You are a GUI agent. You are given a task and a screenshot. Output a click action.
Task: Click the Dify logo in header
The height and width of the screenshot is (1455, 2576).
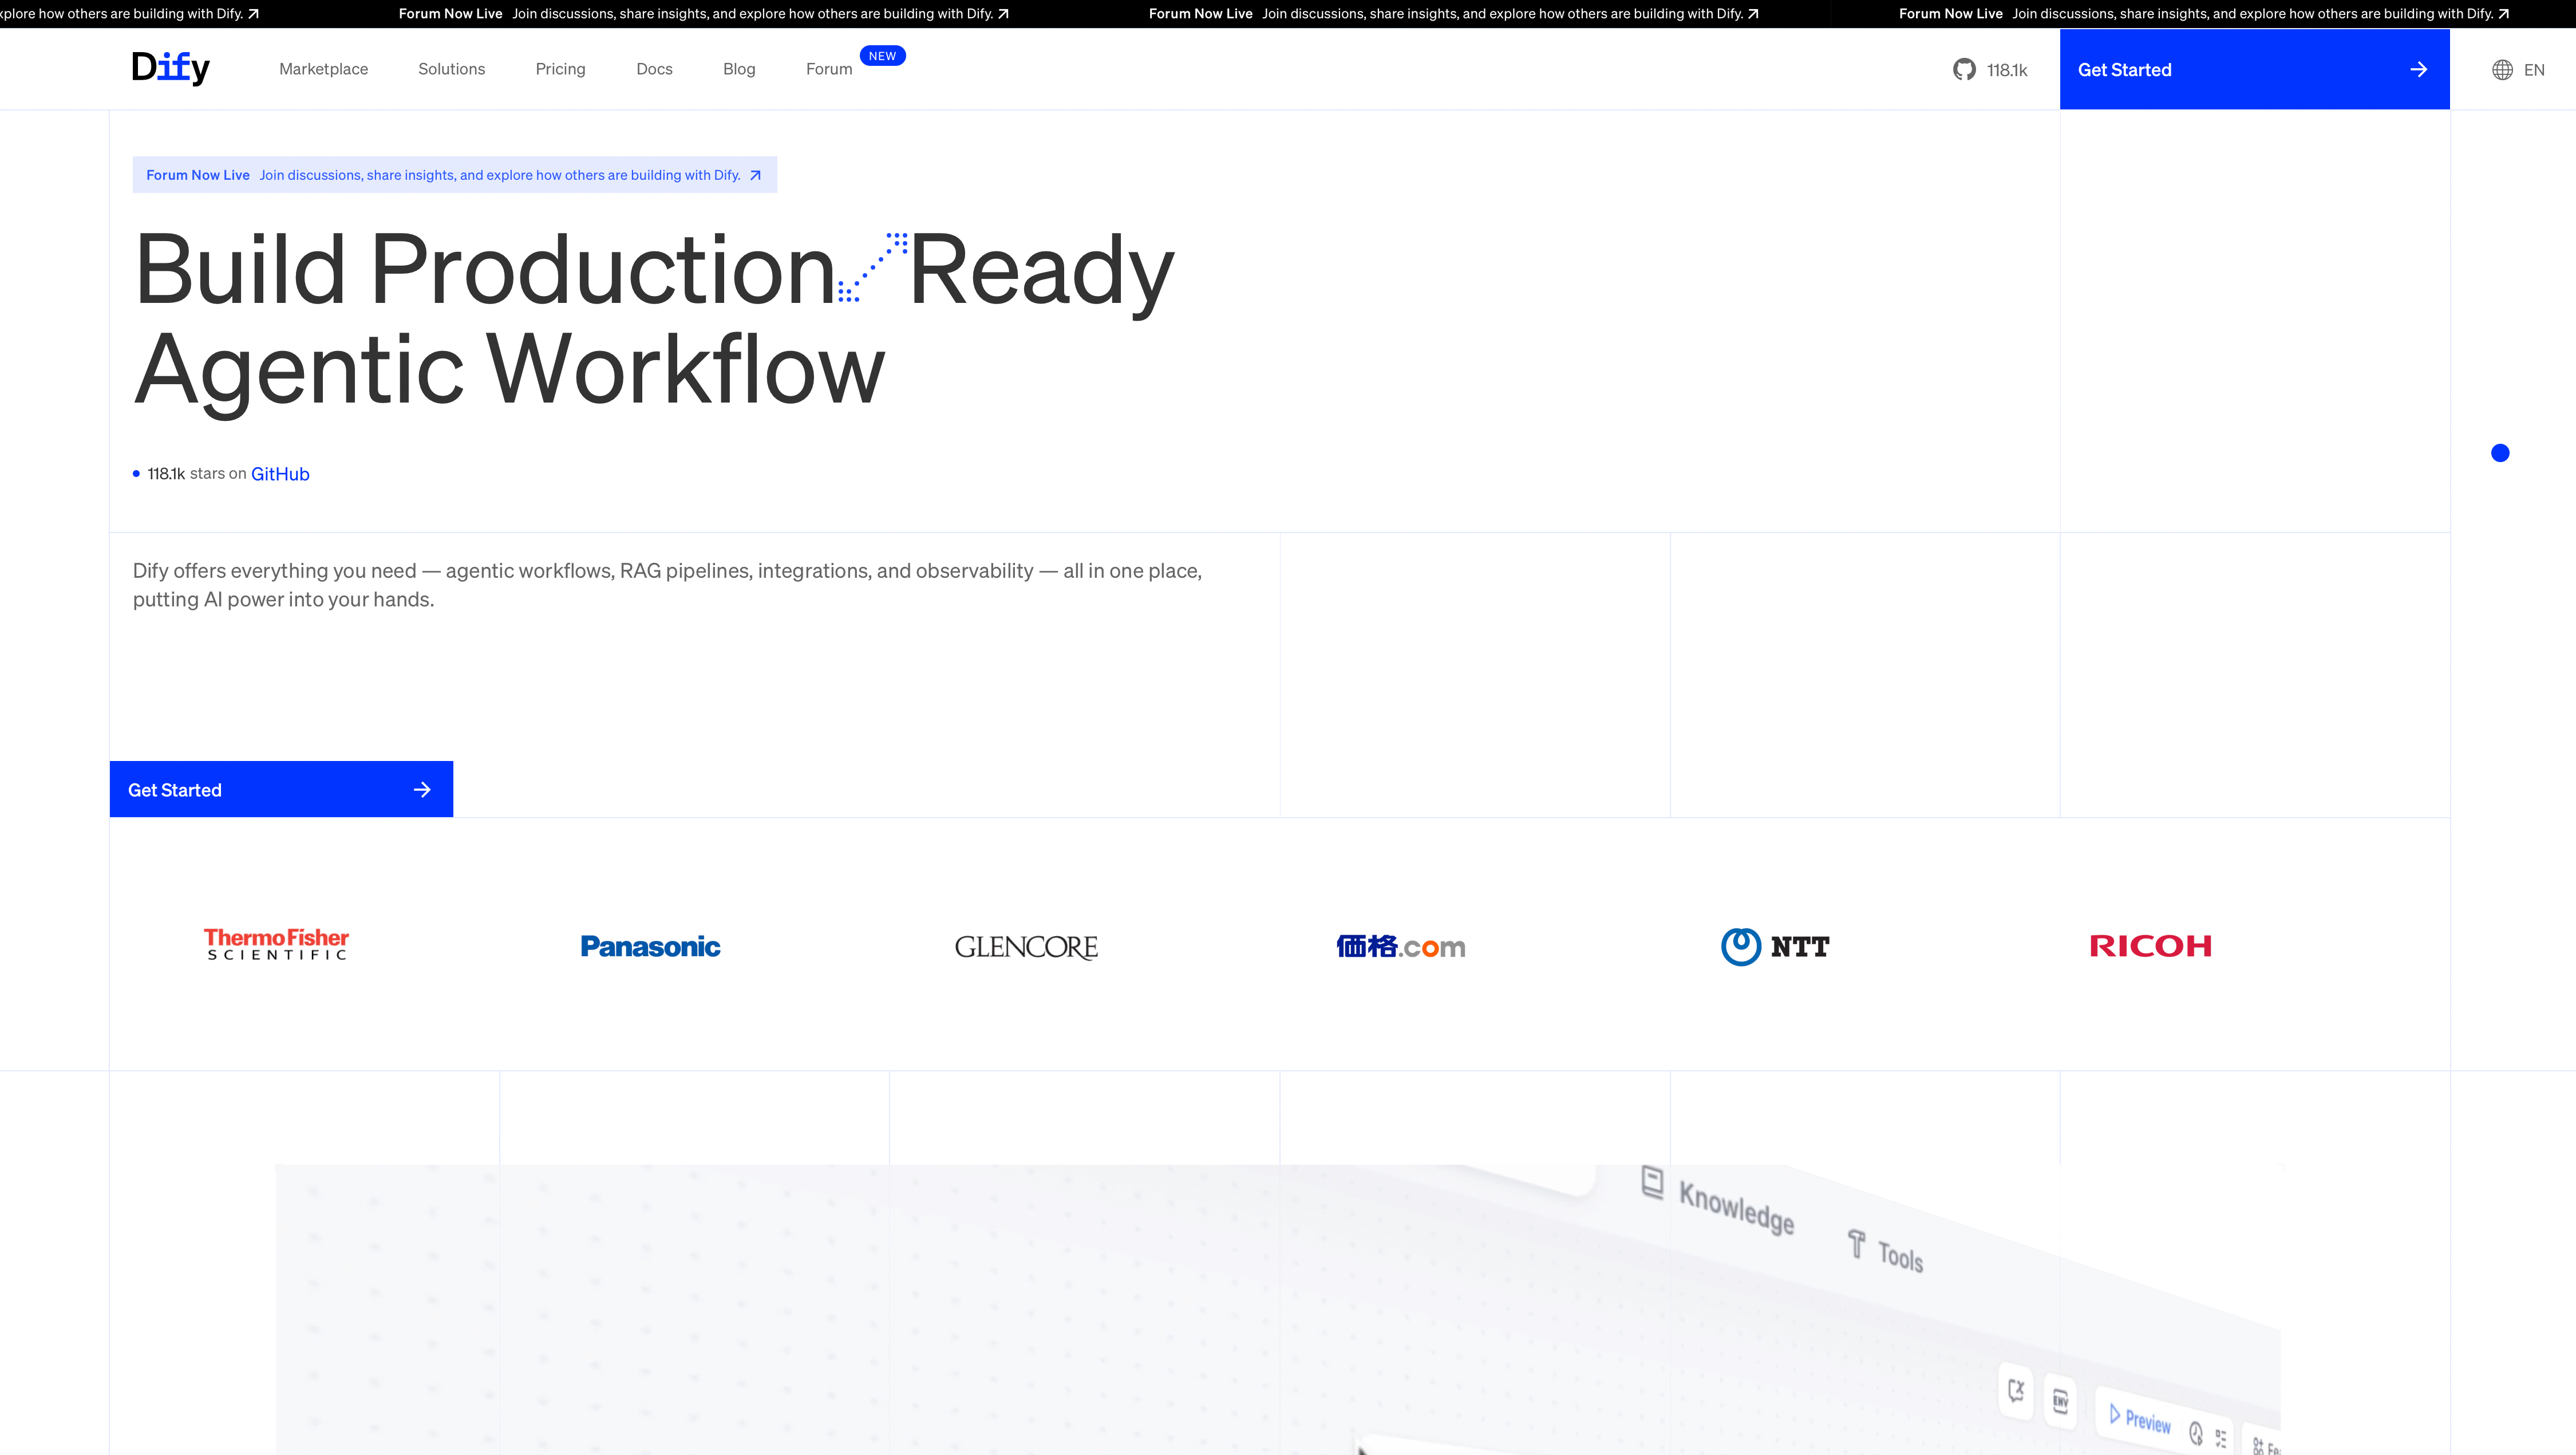point(171,68)
